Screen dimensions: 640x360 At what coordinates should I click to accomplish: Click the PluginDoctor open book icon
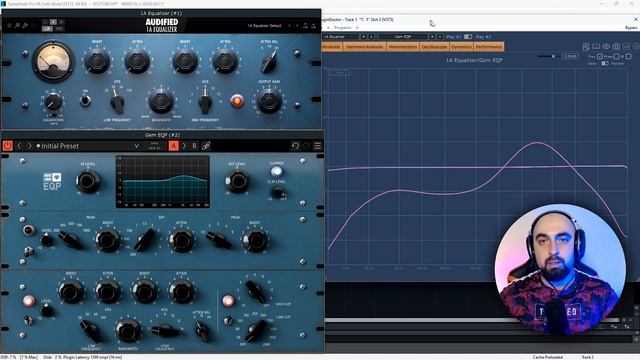tap(596, 47)
